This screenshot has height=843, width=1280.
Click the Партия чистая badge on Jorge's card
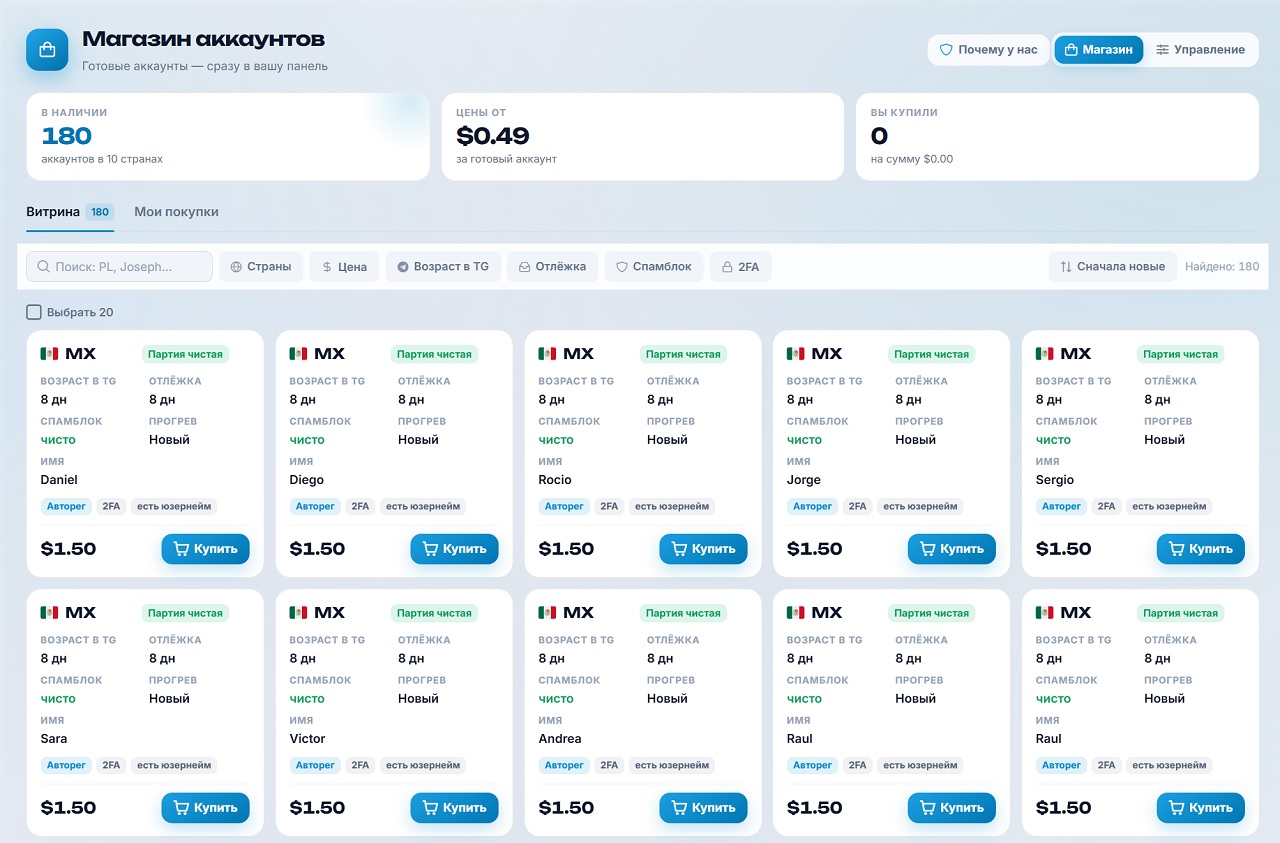coord(931,354)
